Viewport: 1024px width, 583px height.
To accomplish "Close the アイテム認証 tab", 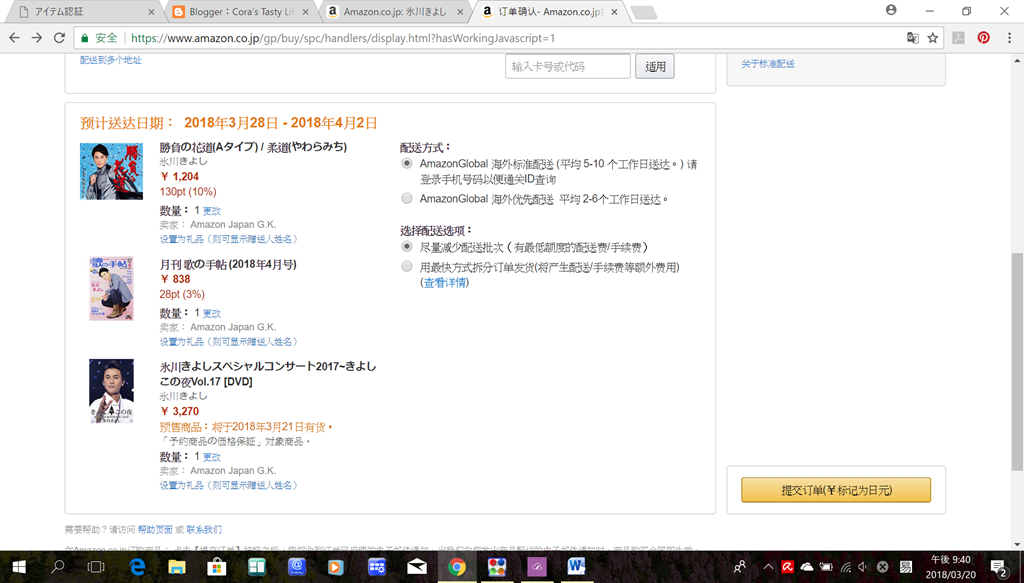I will point(152,12).
